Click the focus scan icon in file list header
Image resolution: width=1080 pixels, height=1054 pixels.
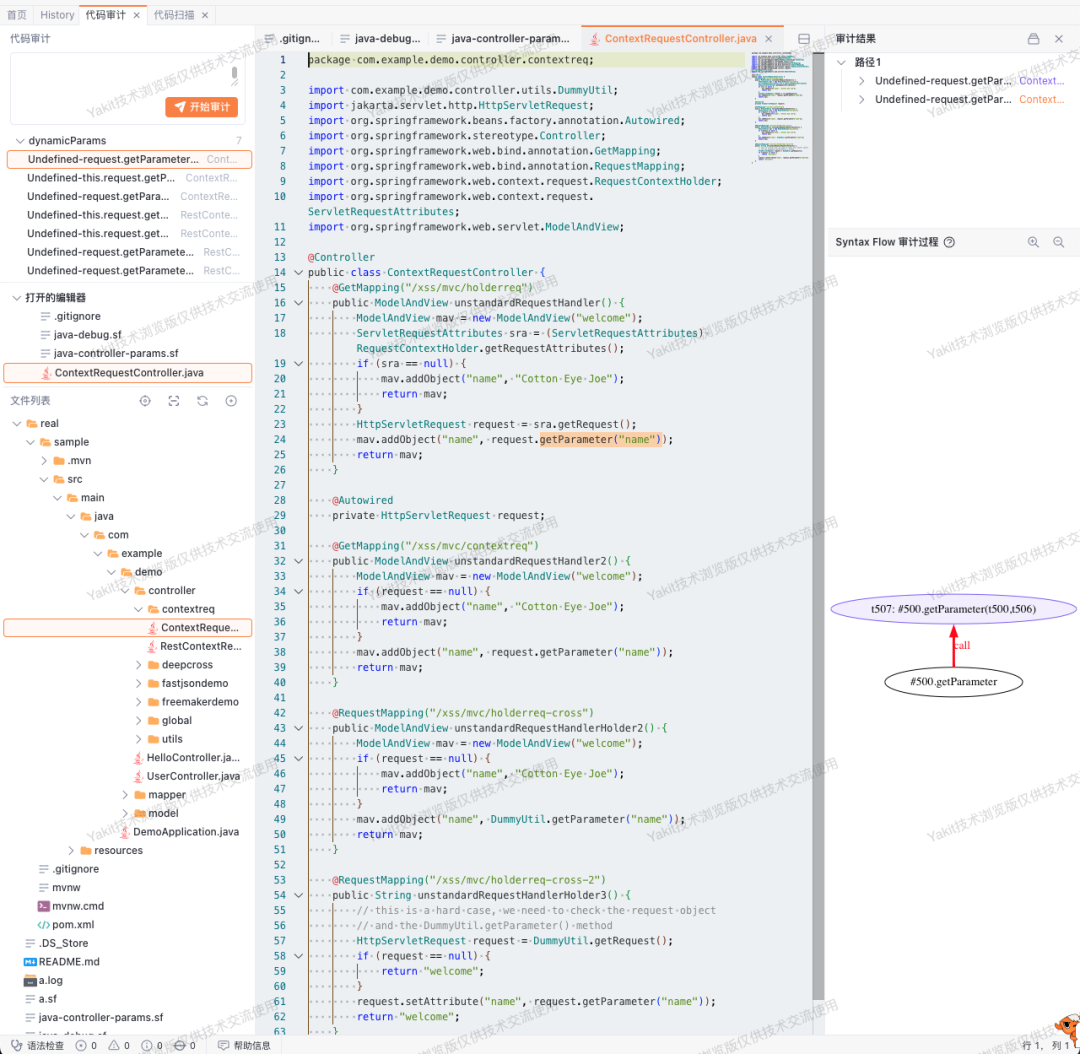[x=174, y=401]
